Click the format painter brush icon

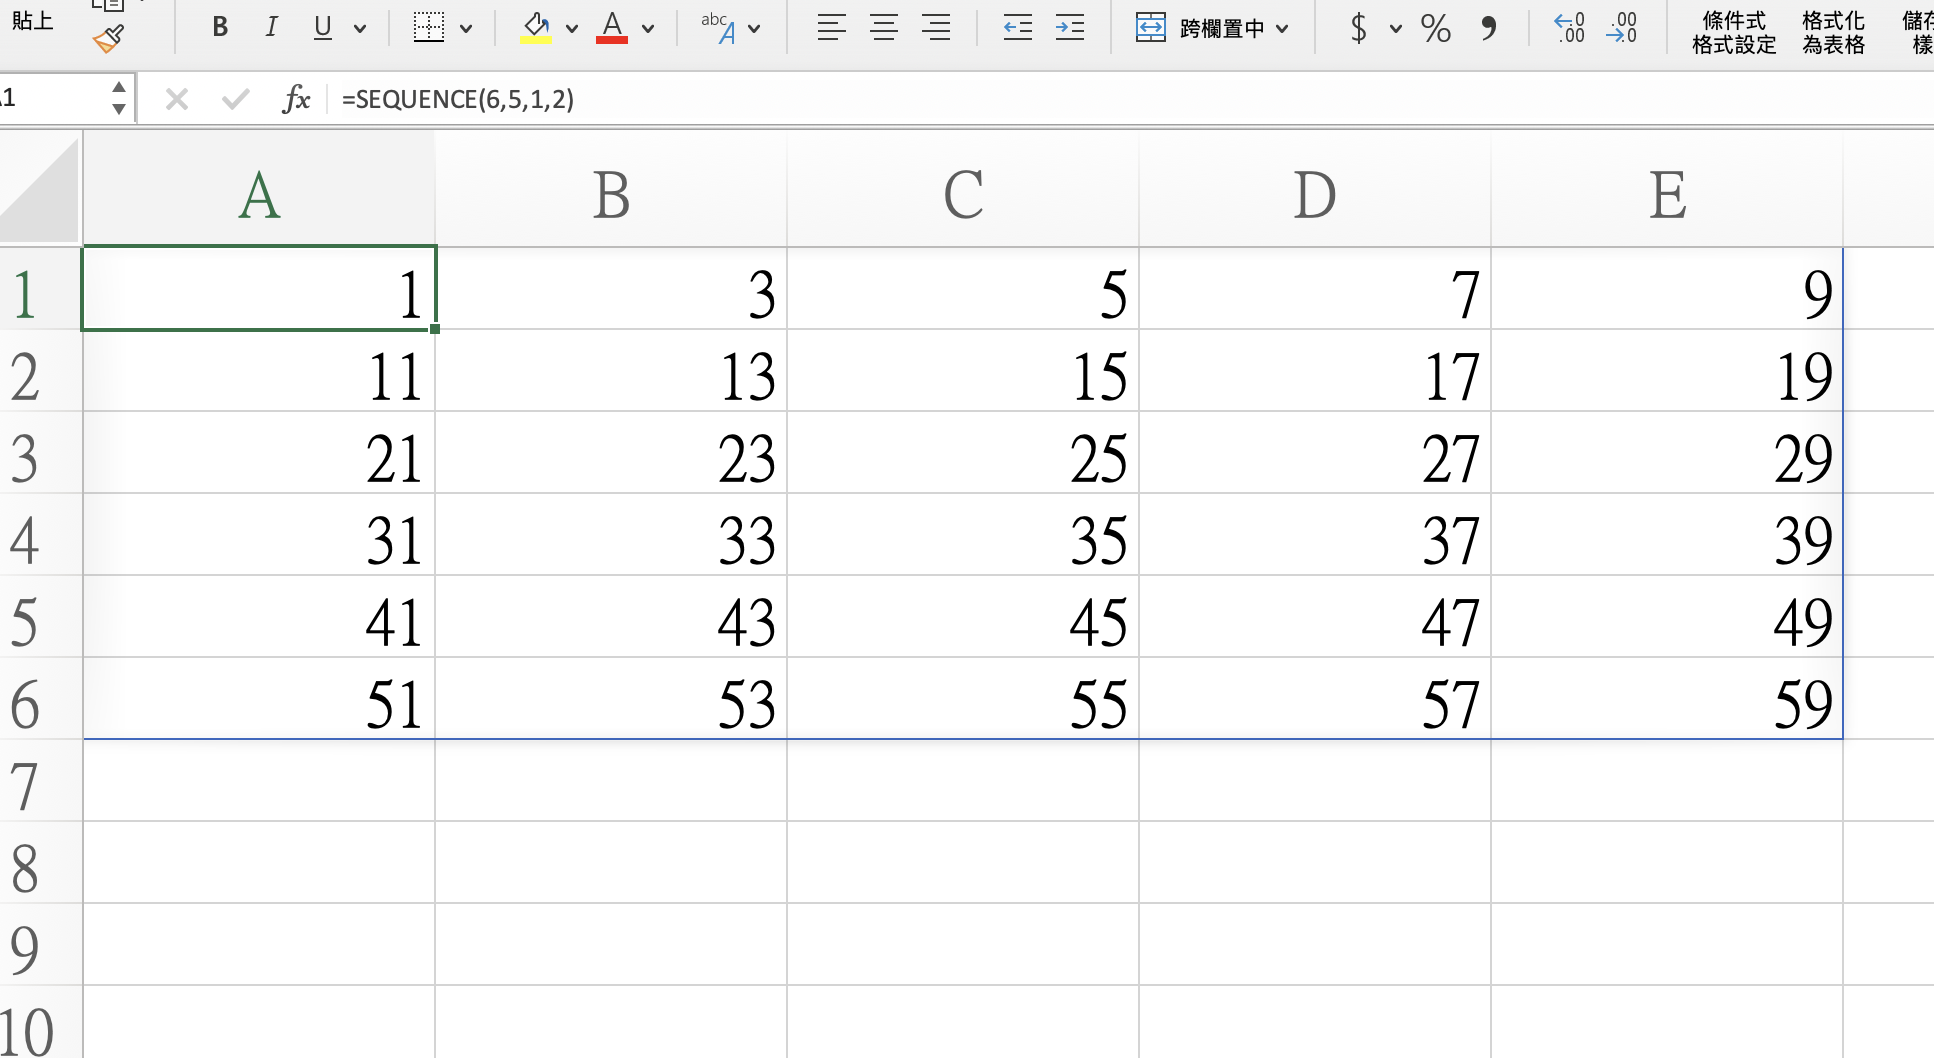(x=108, y=38)
